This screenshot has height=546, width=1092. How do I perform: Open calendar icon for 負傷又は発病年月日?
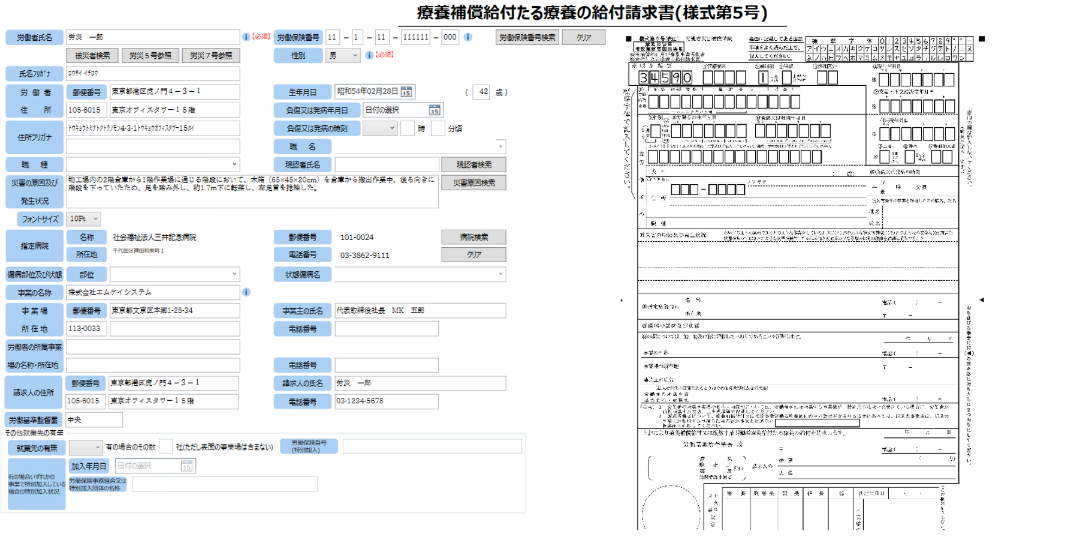(x=435, y=110)
